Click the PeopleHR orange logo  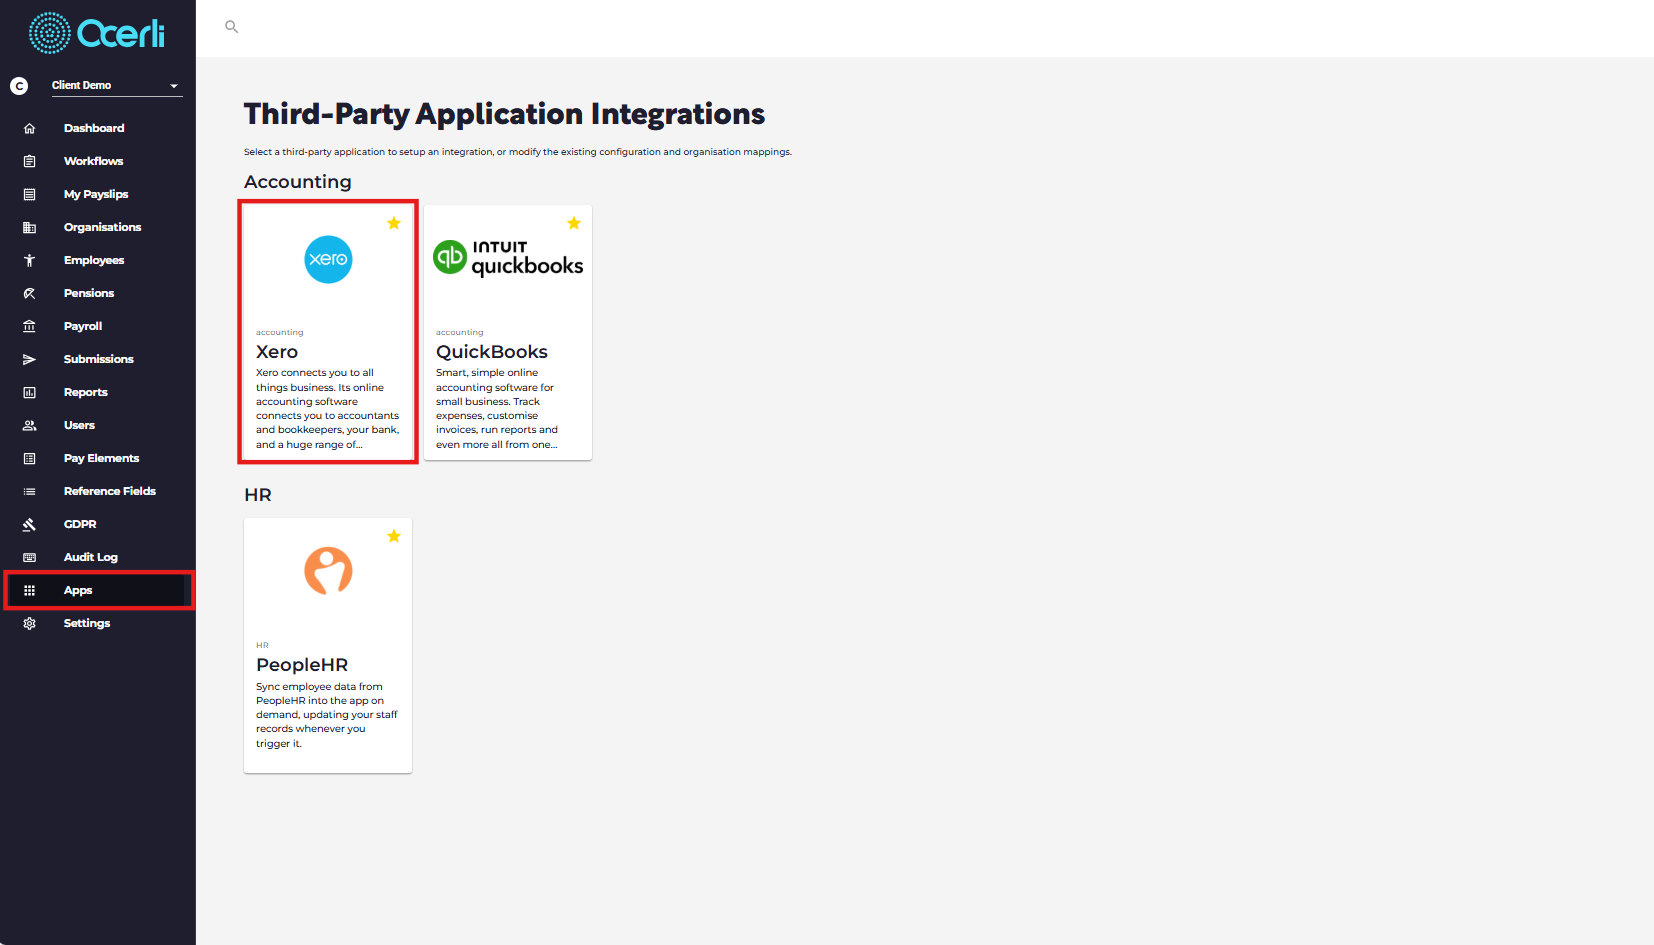coord(328,571)
